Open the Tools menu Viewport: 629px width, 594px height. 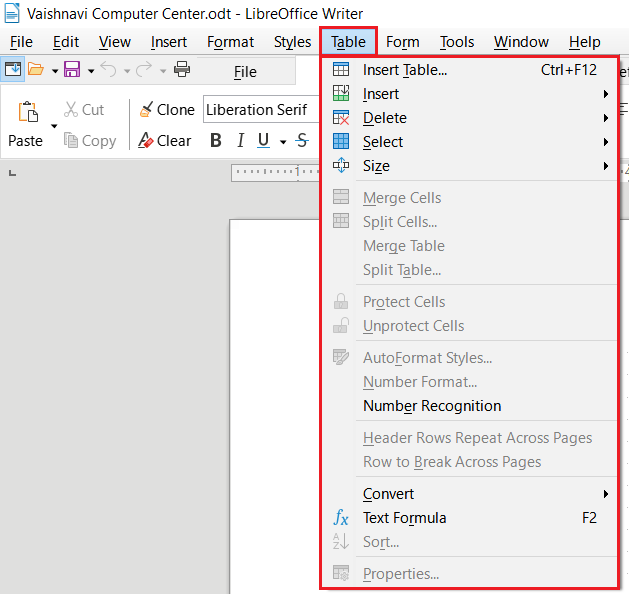click(x=457, y=42)
